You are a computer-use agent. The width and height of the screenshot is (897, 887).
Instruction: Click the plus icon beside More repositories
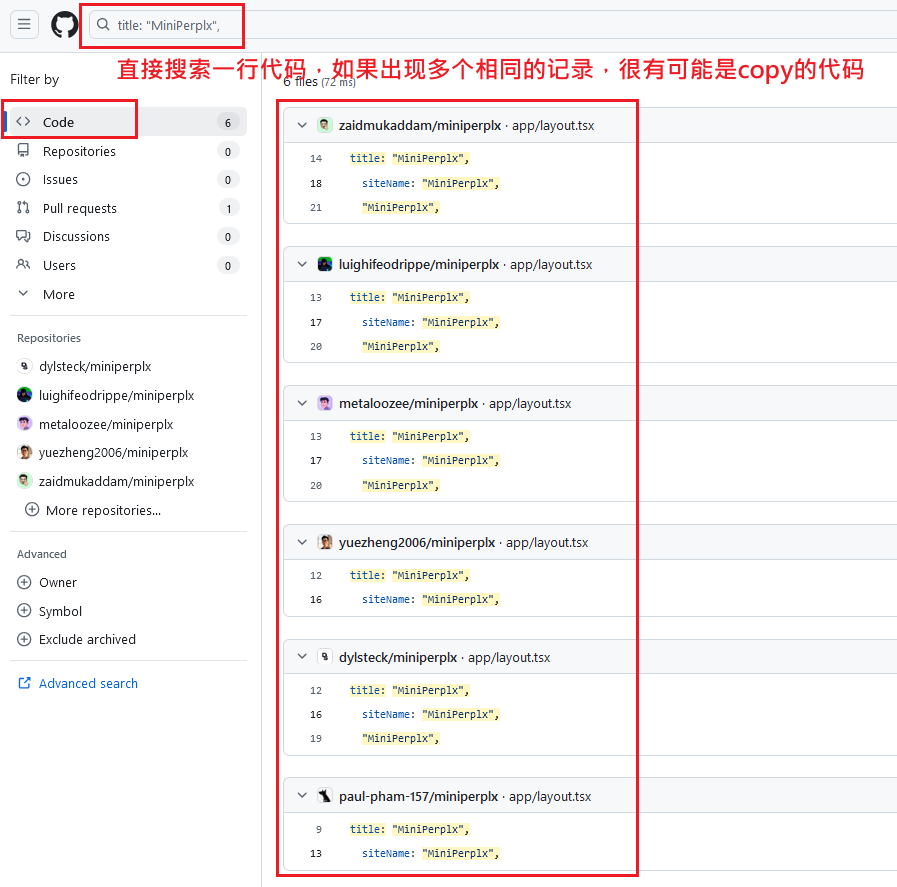tap(32, 510)
